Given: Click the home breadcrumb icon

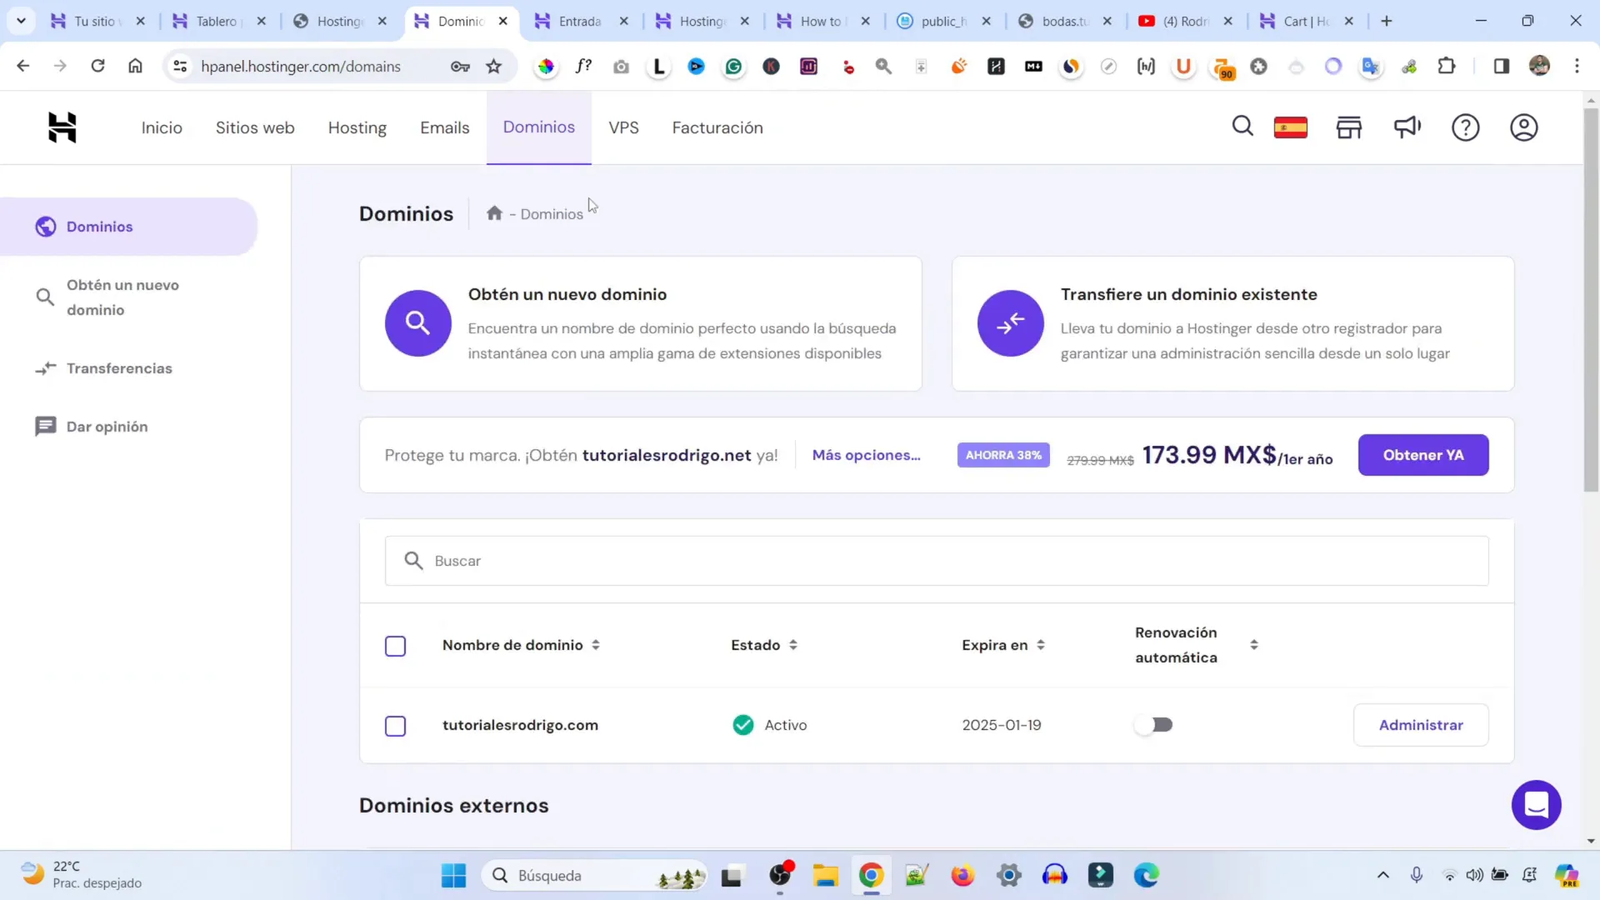Looking at the screenshot, I should tap(494, 213).
